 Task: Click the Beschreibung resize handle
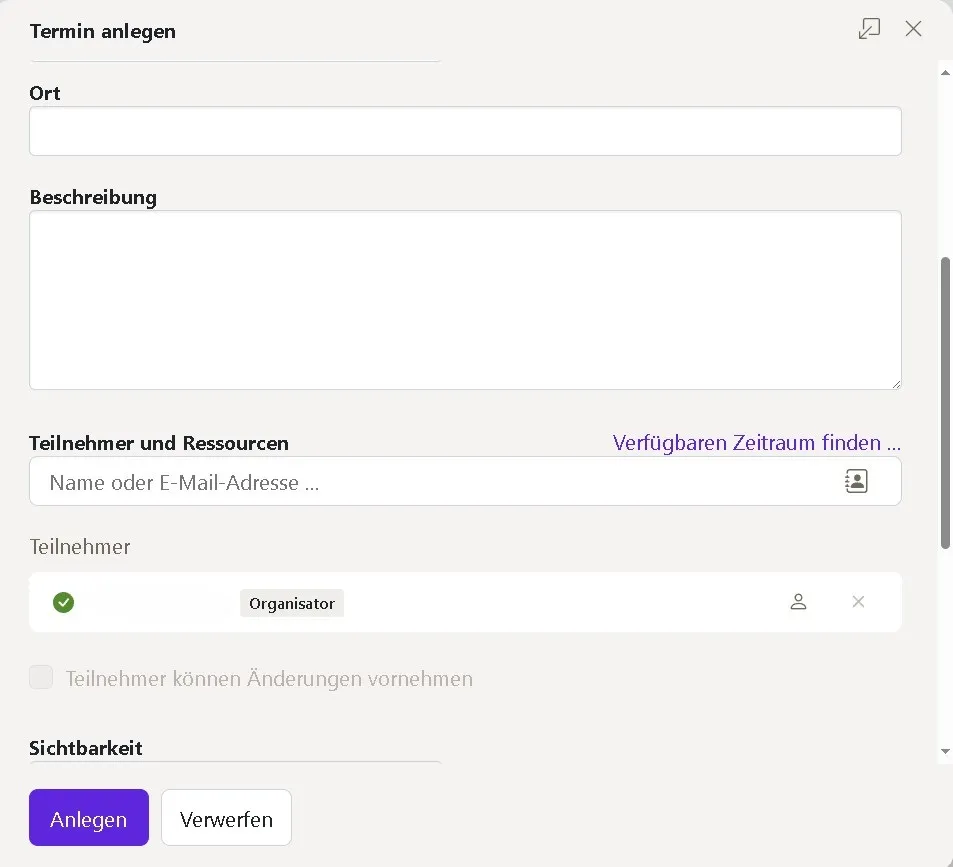point(895,383)
